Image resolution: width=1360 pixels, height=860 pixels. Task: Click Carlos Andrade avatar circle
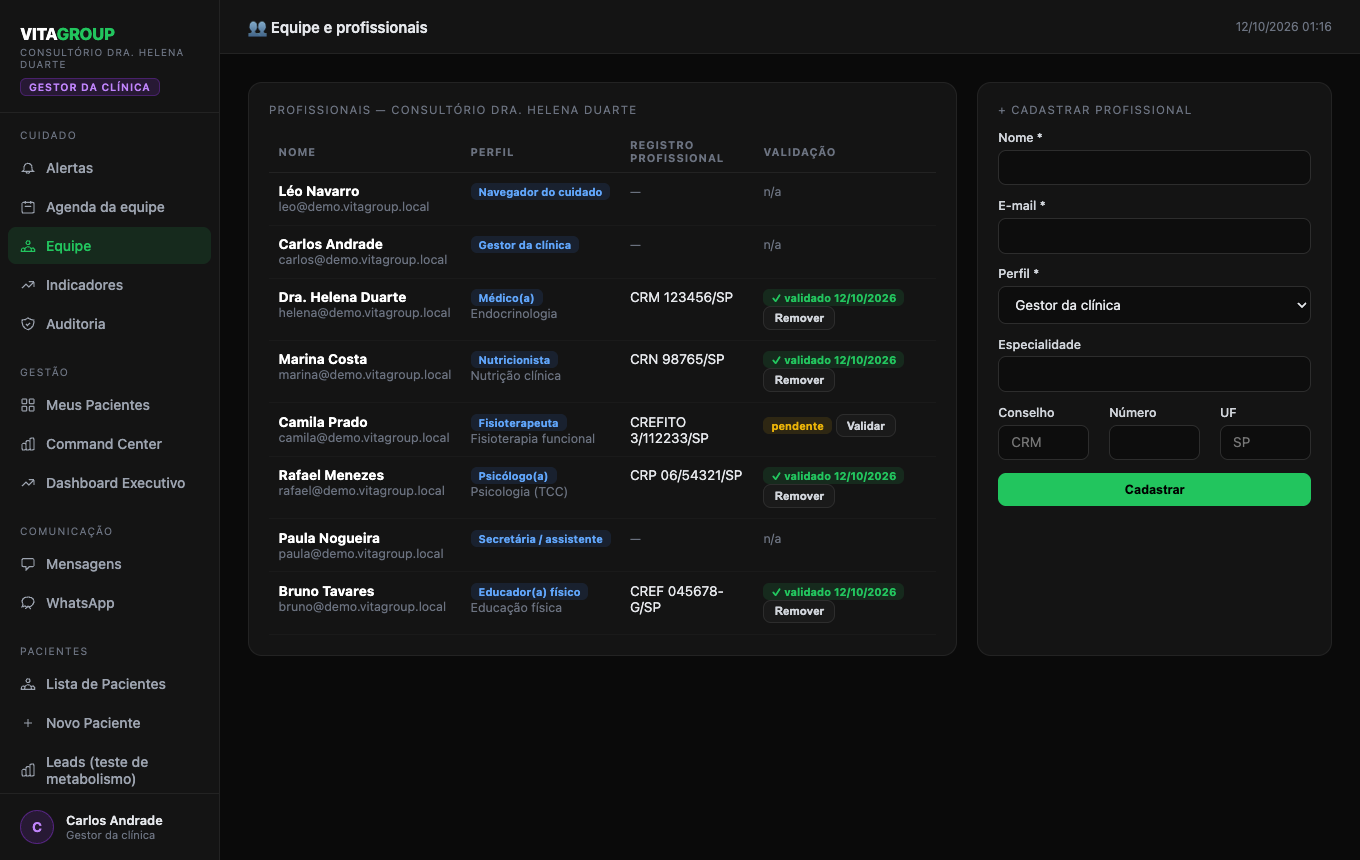coord(37,827)
